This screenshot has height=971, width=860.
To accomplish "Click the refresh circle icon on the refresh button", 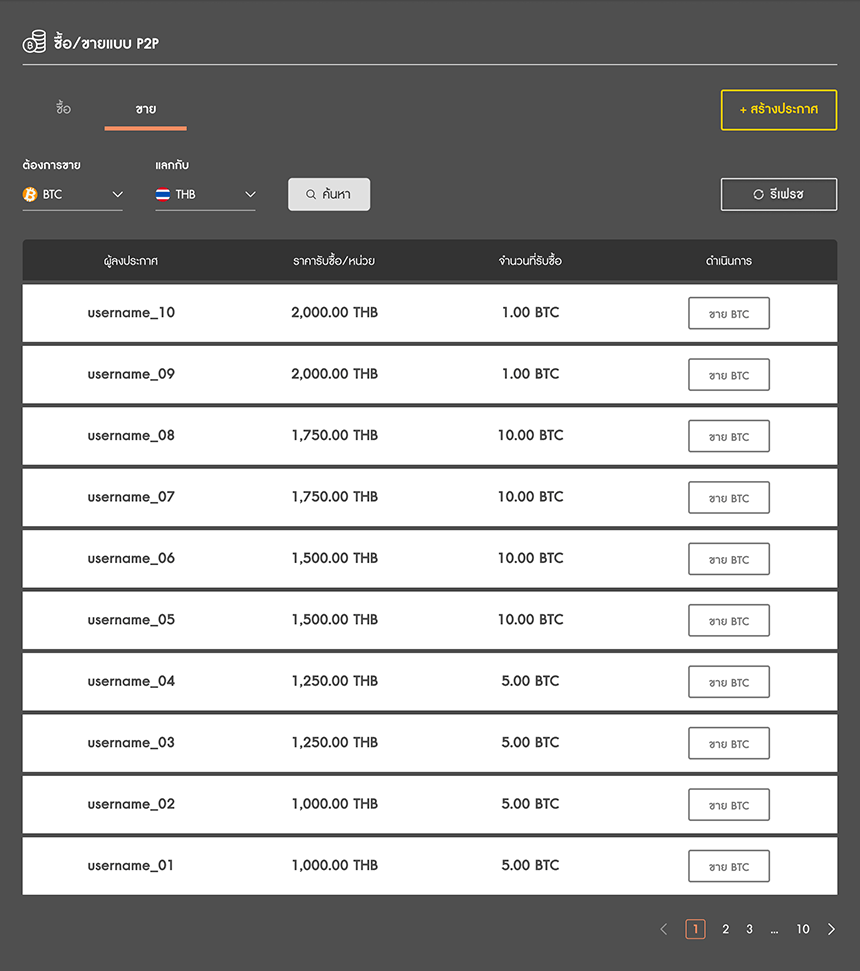I will [x=756, y=194].
